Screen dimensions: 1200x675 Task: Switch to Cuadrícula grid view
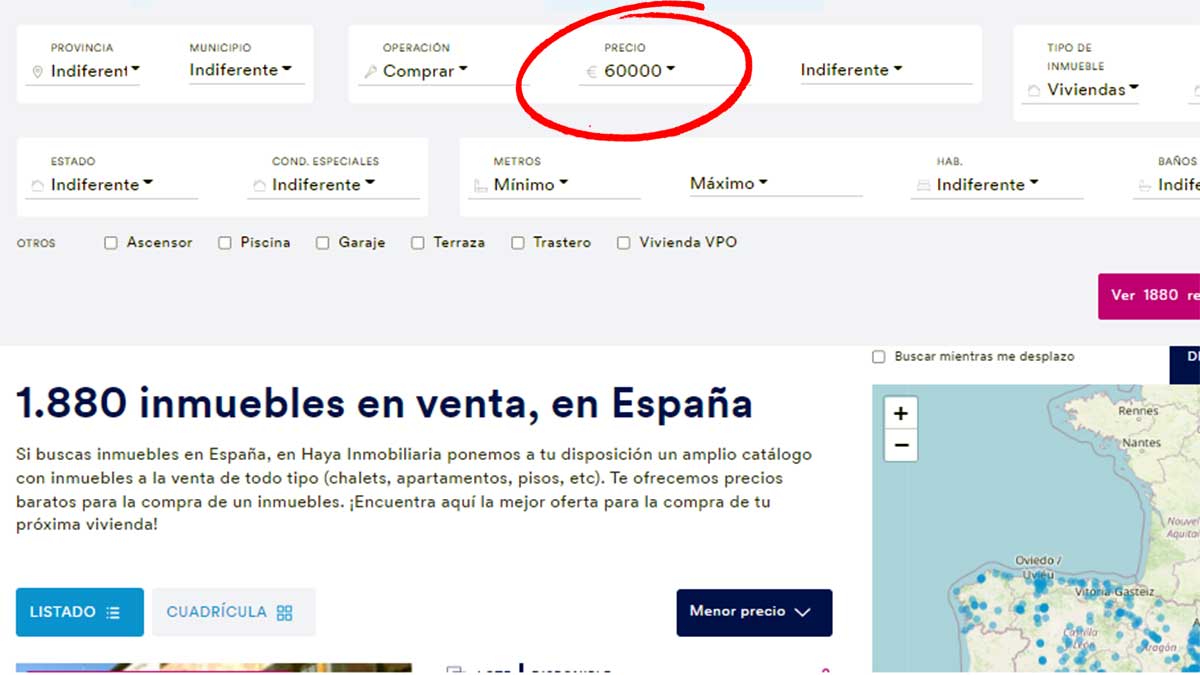[233, 612]
